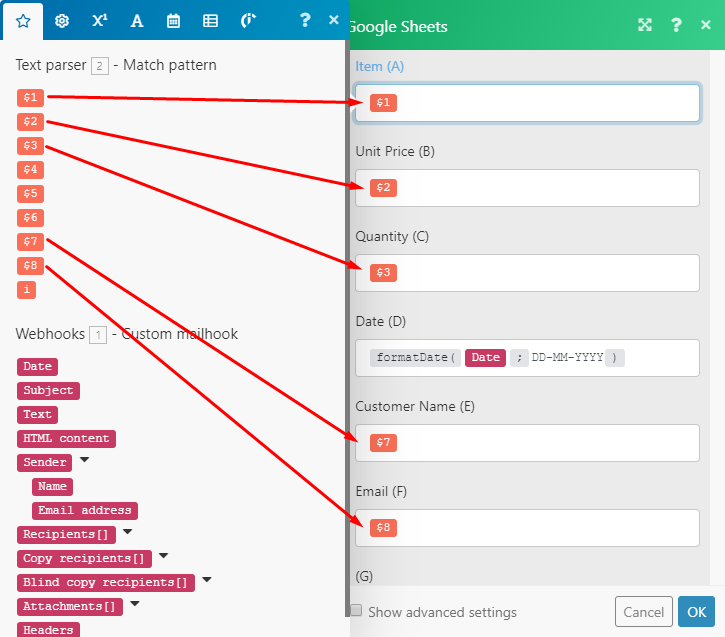725x637 pixels.
Task: Pick the Text item under Webhooks
Action: (37, 415)
